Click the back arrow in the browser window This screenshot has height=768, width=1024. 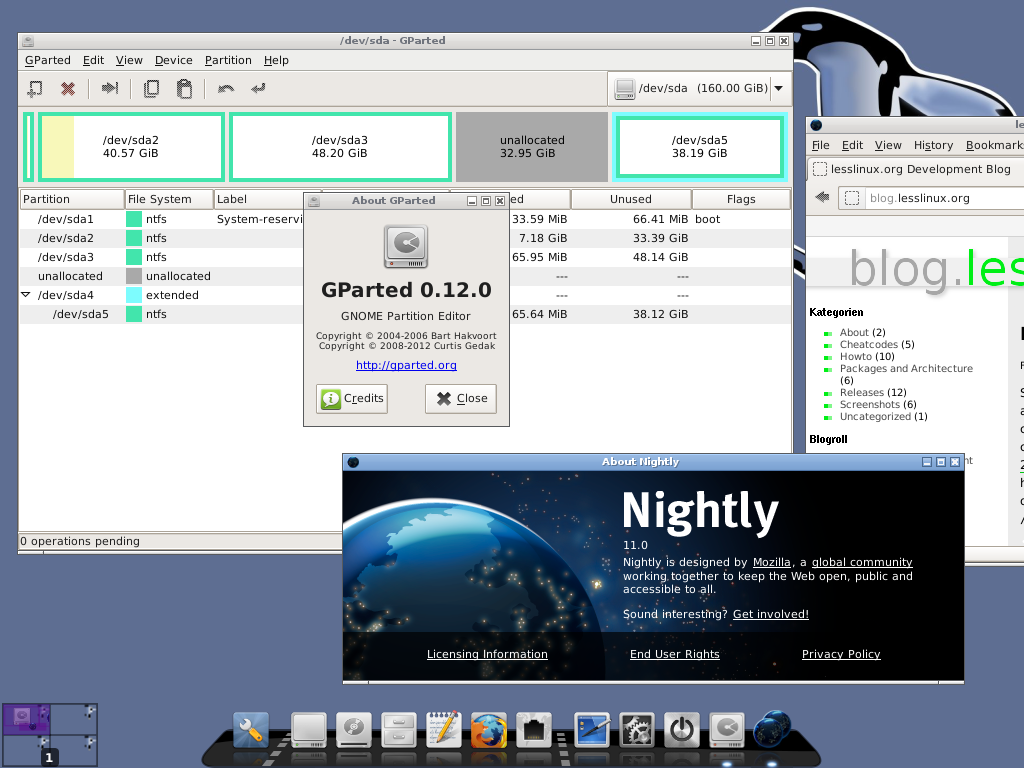coord(822,197)
